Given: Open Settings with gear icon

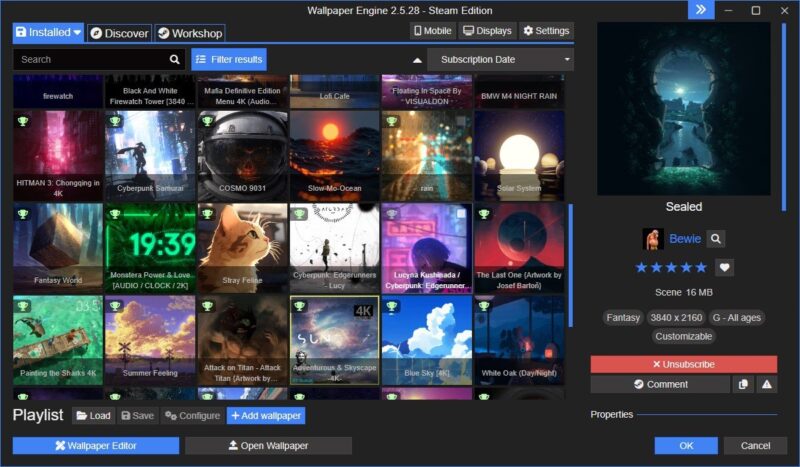Looking at the screenshot, I should tap(546, 31).
